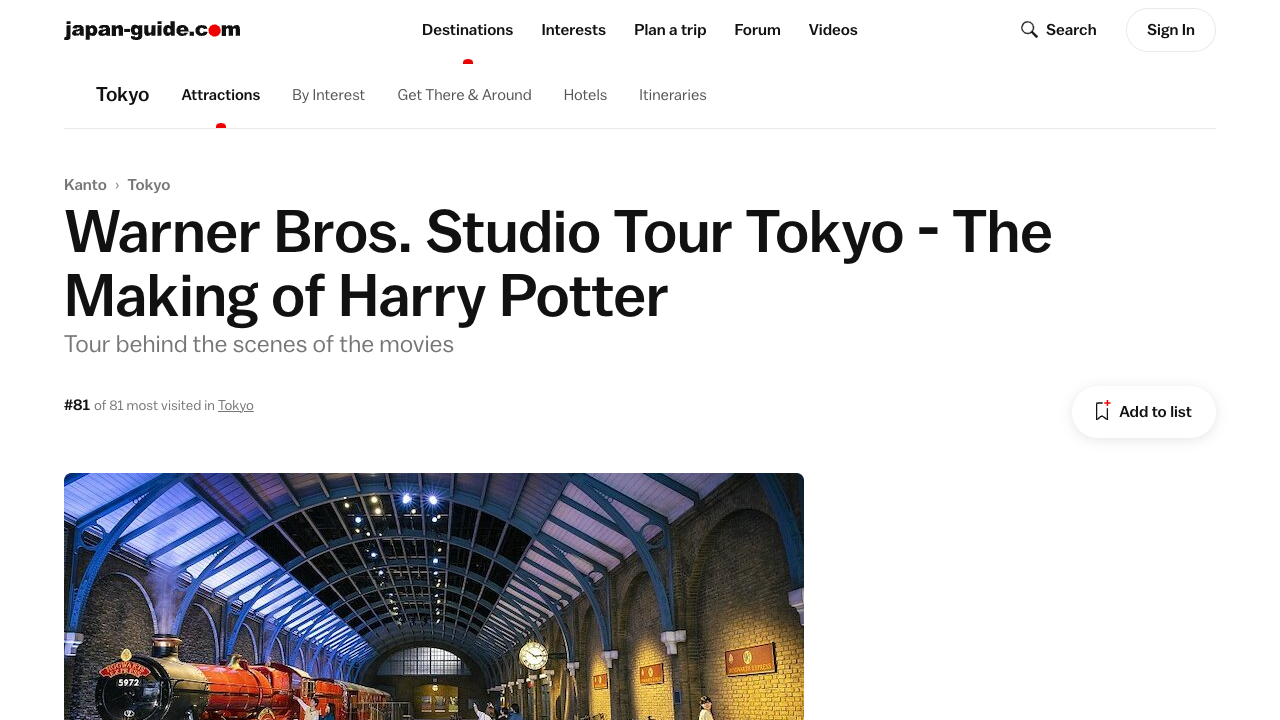Screen dimensions: 1280x720
Task: Click the magnifying glass search icon
Action: pos(1029,30)
